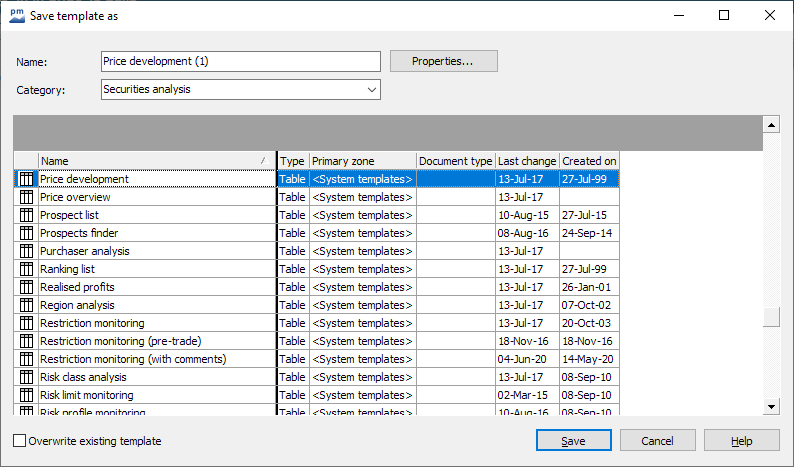
Task: Click table icon next to Risk limit monitoring
Action: click(x=26, y=395)
